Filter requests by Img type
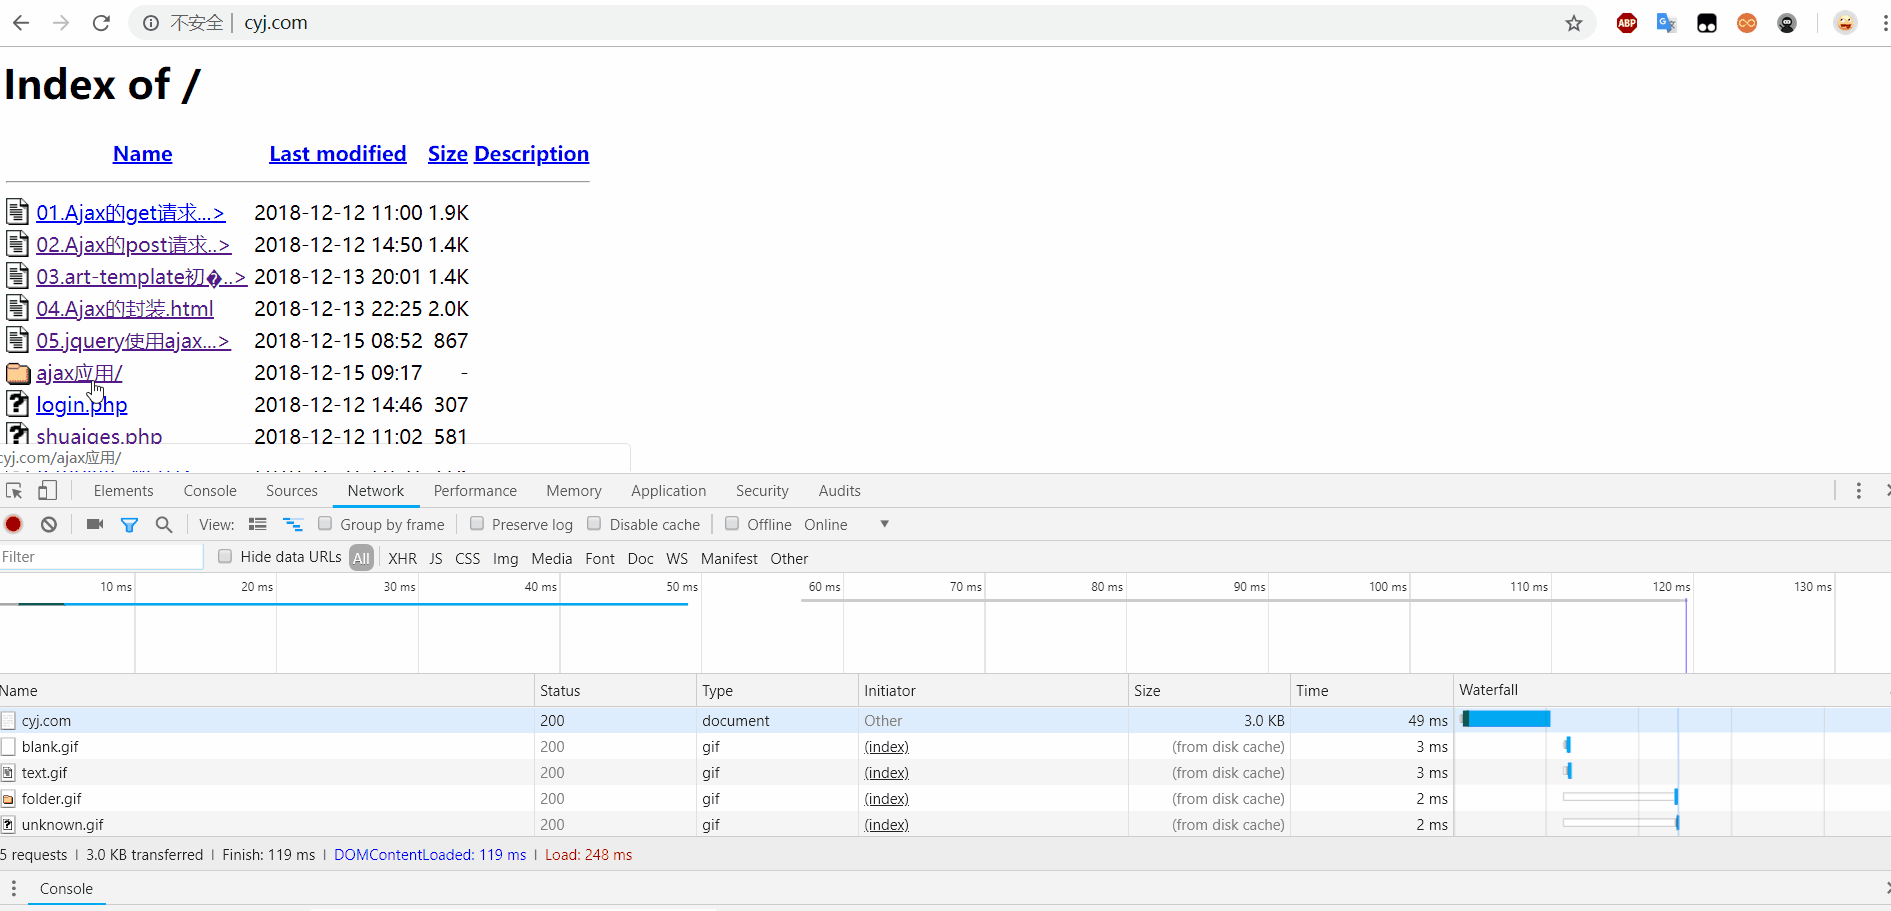 tap(505, 559)
